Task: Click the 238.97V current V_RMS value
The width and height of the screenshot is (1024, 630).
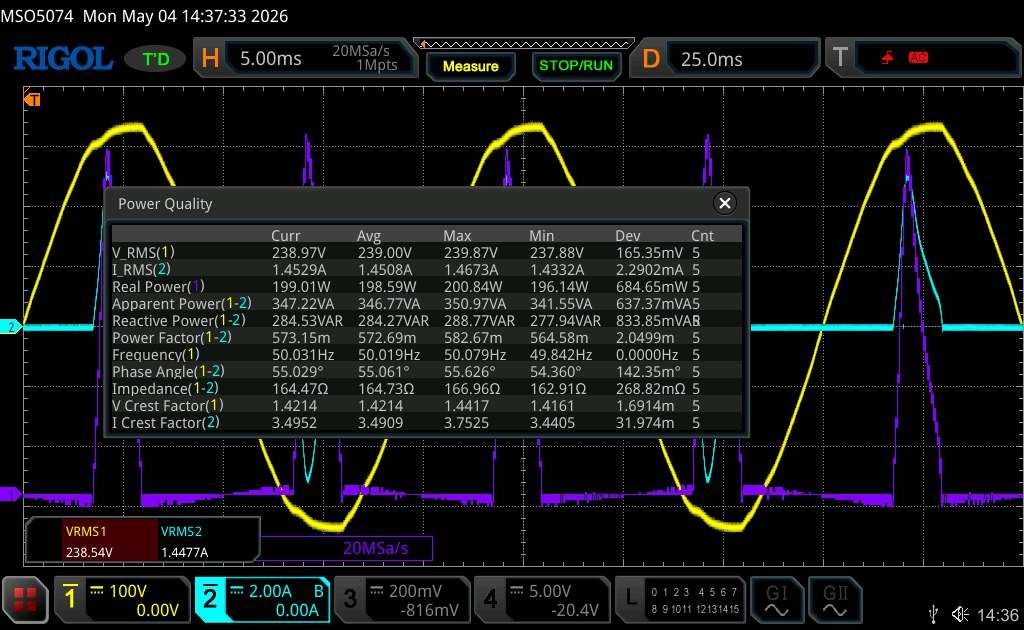Action: click(298, 252)
